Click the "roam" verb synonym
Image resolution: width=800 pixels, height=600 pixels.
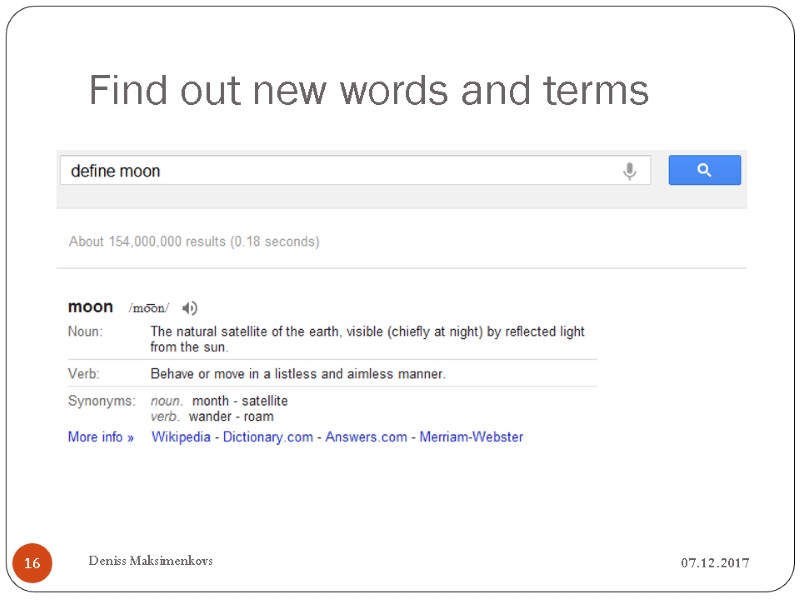(x=258, y=417)
